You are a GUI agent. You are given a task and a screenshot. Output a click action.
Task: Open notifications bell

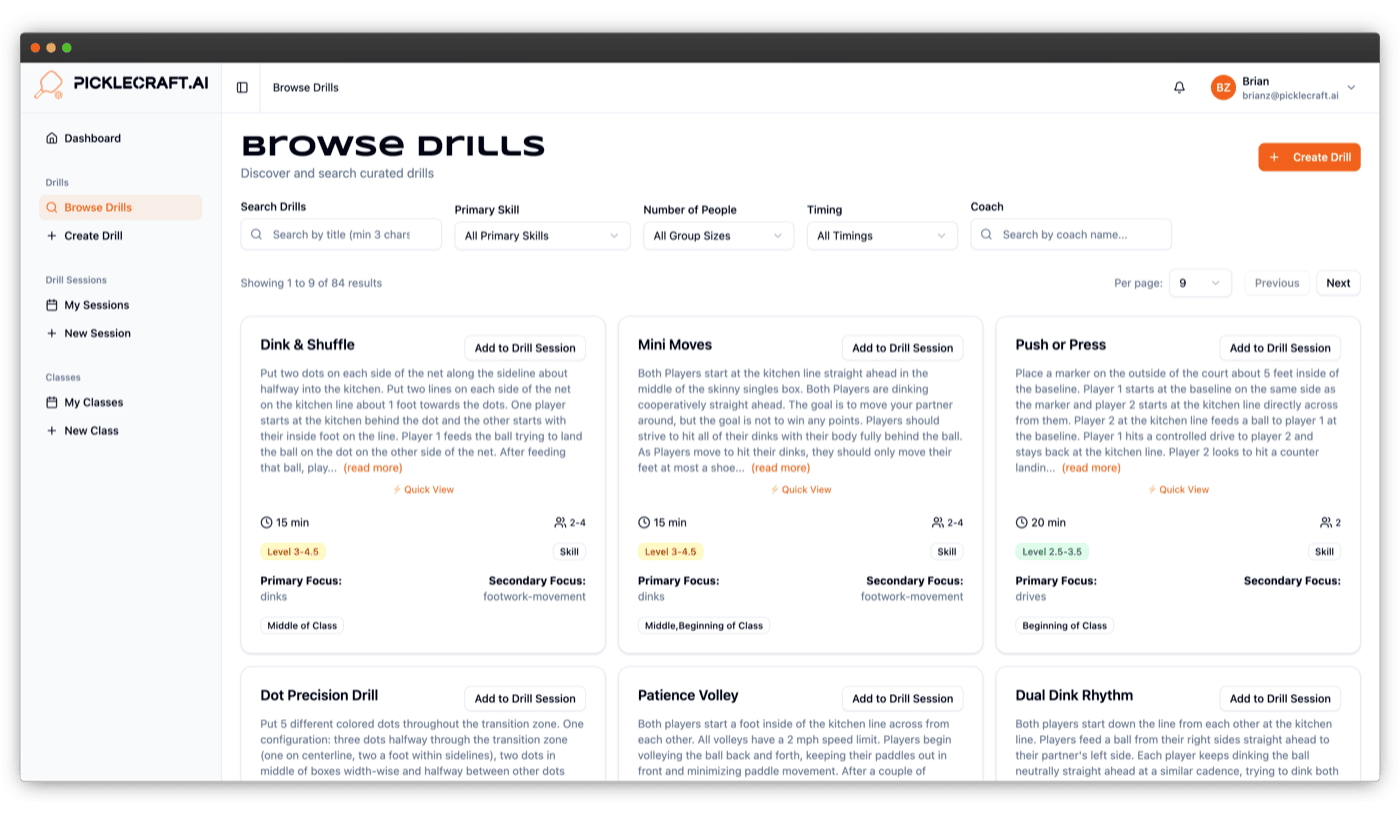tap(1179, 88)
